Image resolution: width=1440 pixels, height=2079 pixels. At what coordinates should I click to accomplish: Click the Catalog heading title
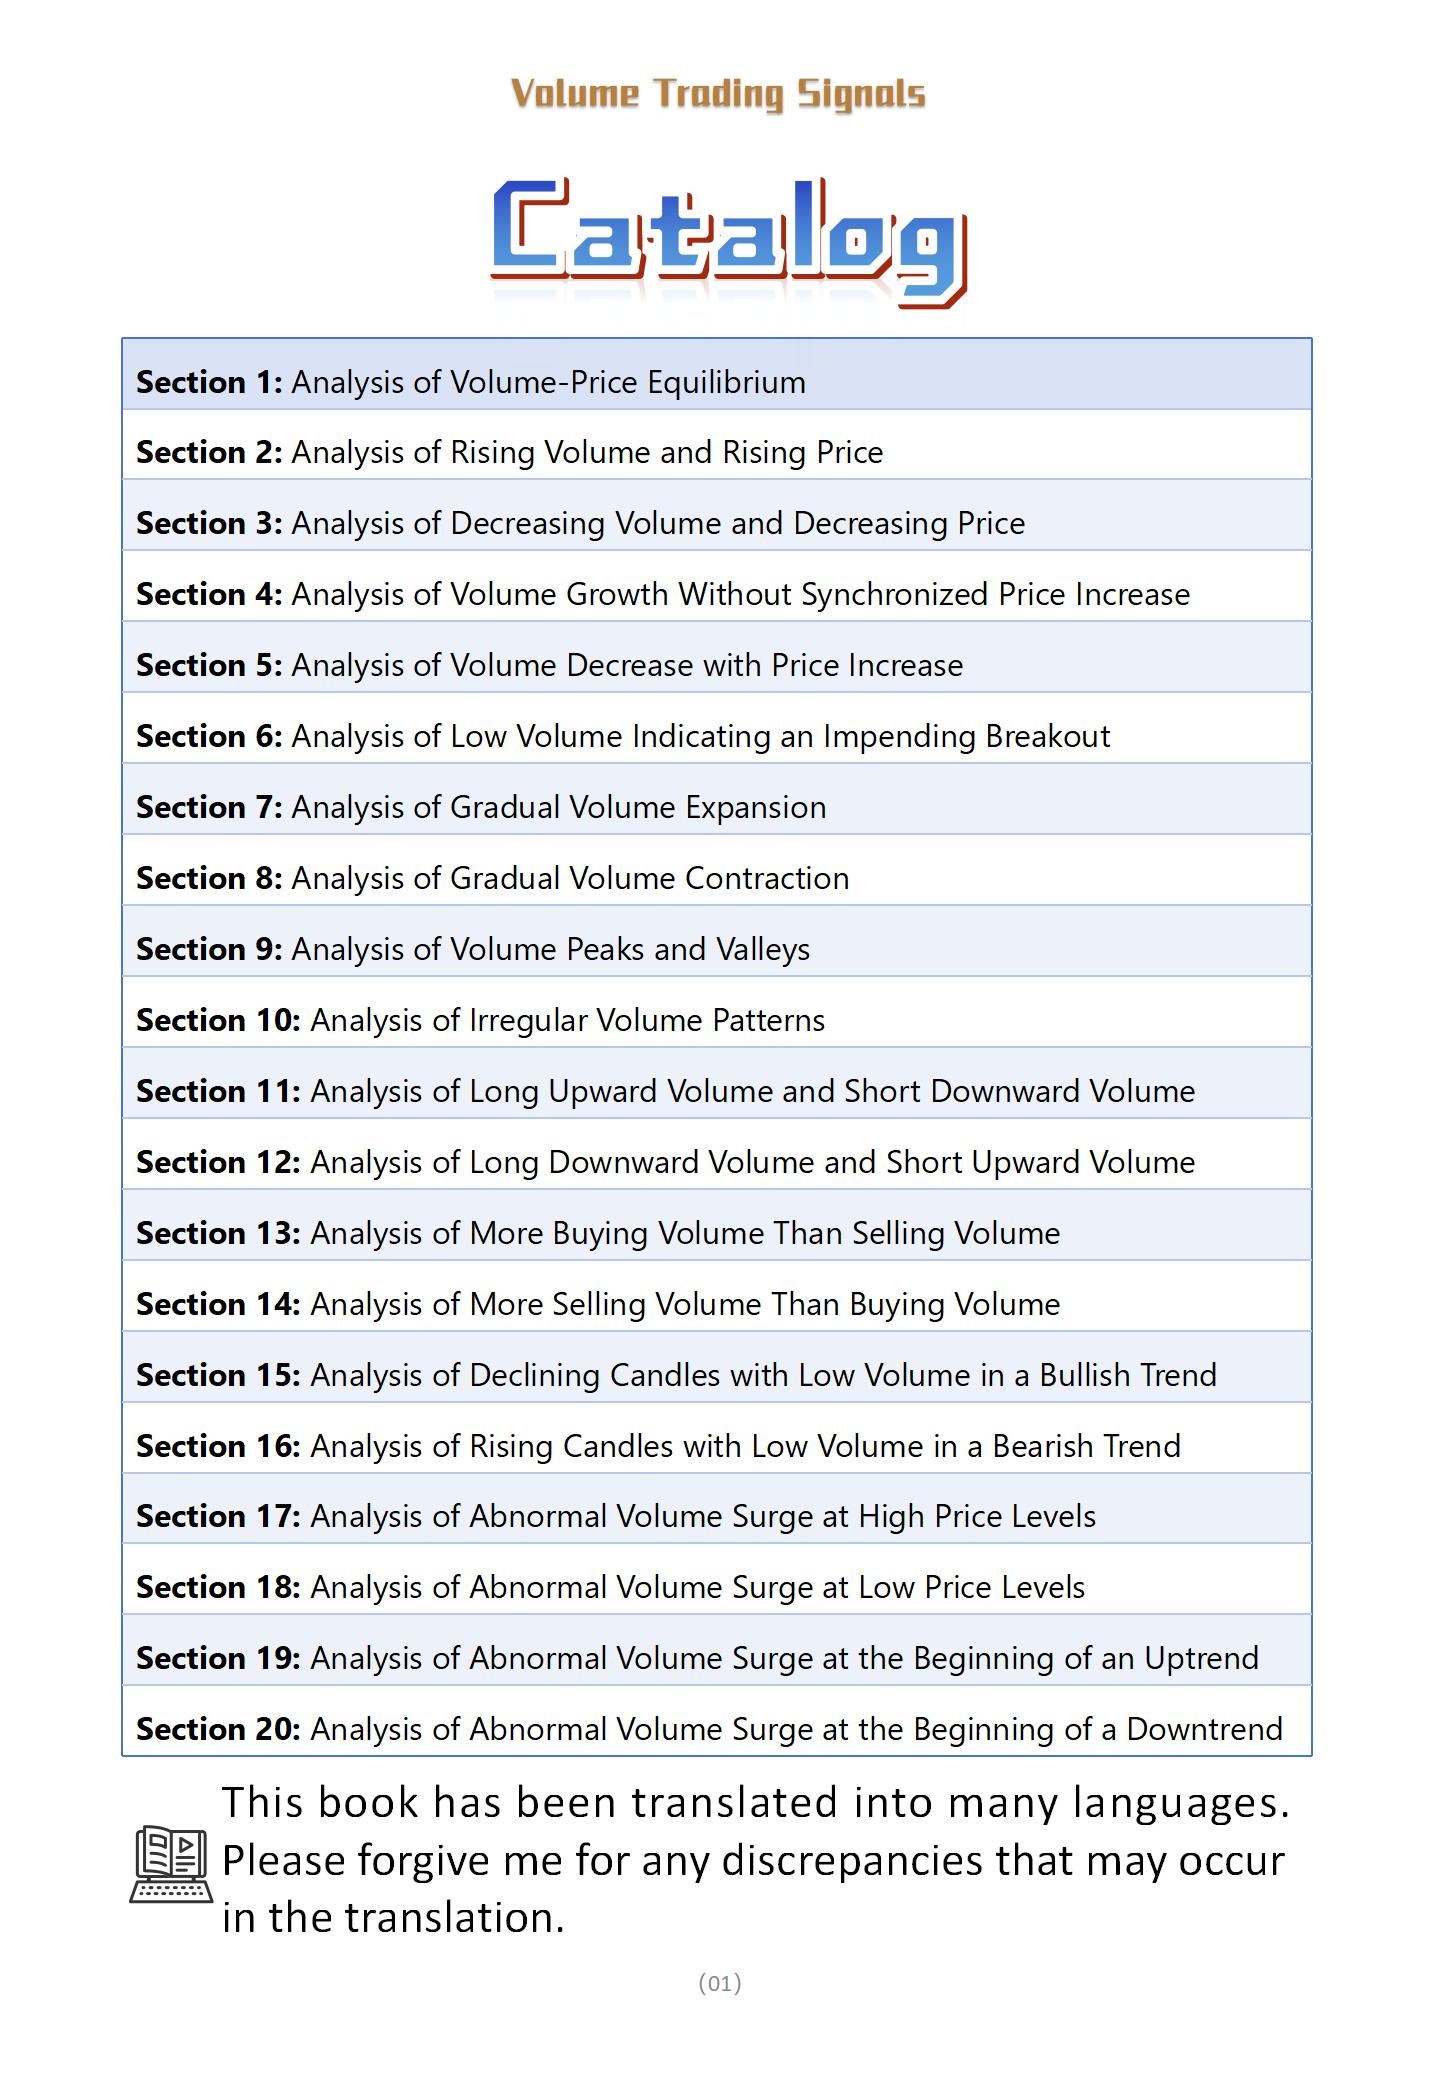(x=728, y=242)
